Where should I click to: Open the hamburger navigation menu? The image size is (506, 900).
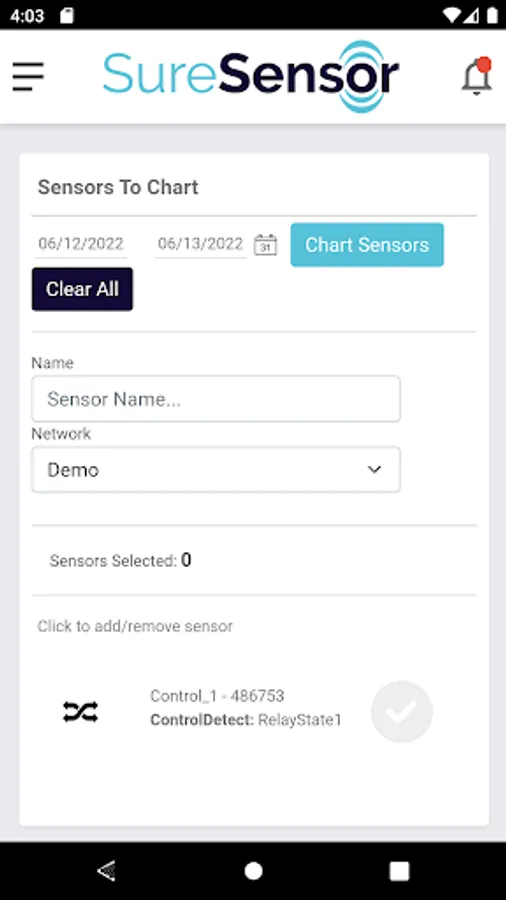pos(28,76)
